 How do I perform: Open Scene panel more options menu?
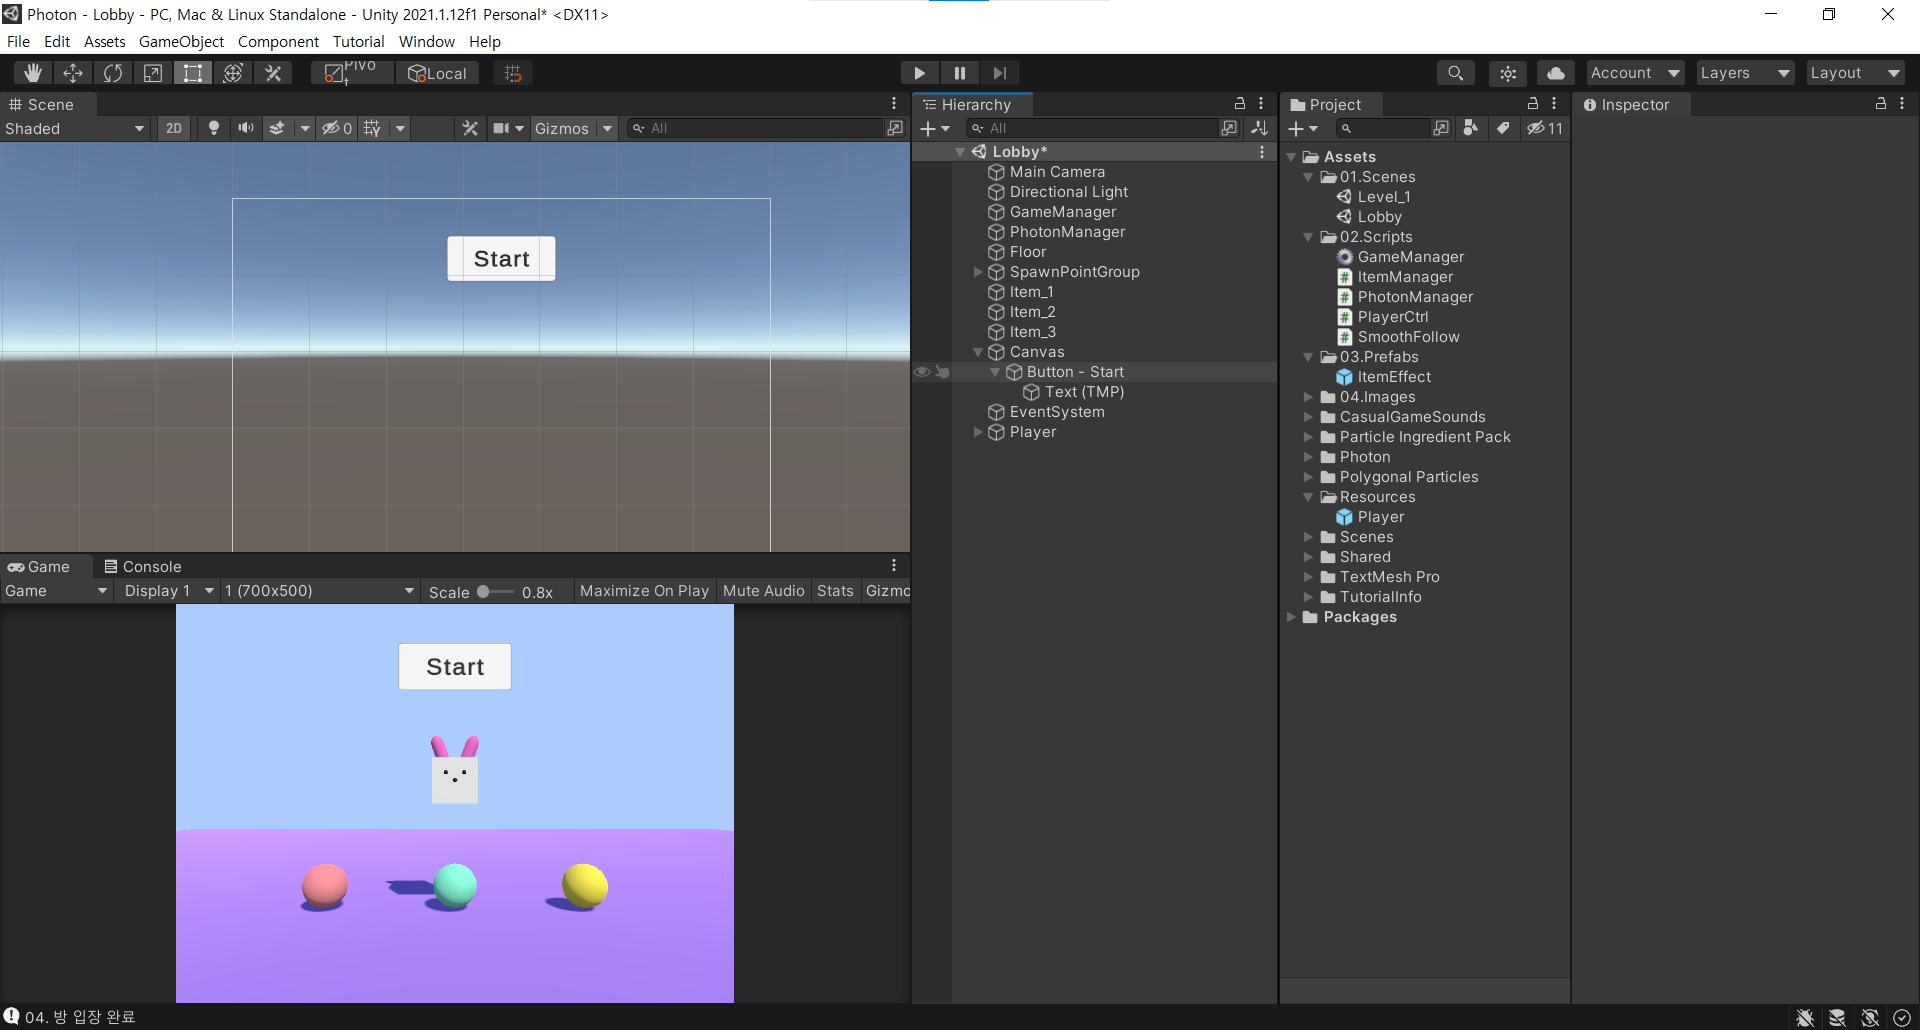[894, 103]
